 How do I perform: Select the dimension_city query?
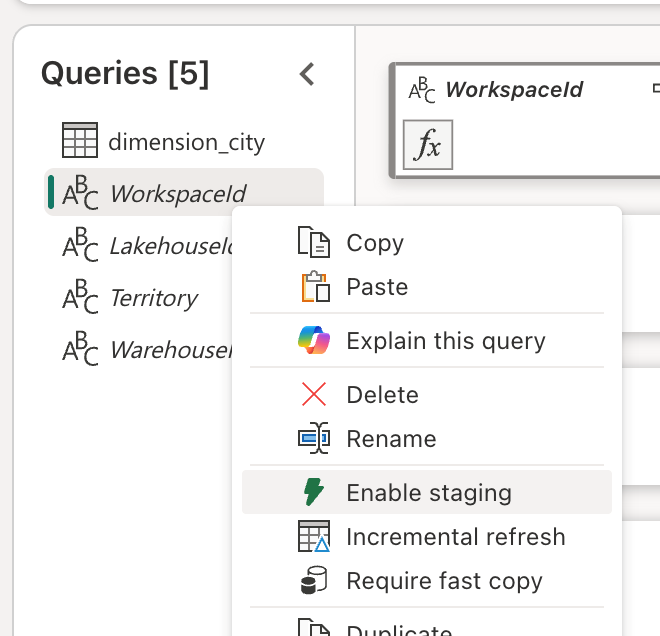(184, 141)
